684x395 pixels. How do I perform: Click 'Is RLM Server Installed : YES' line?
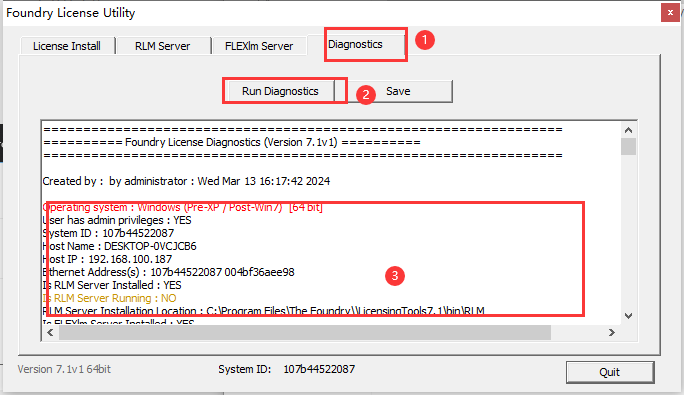coord(112,285)
